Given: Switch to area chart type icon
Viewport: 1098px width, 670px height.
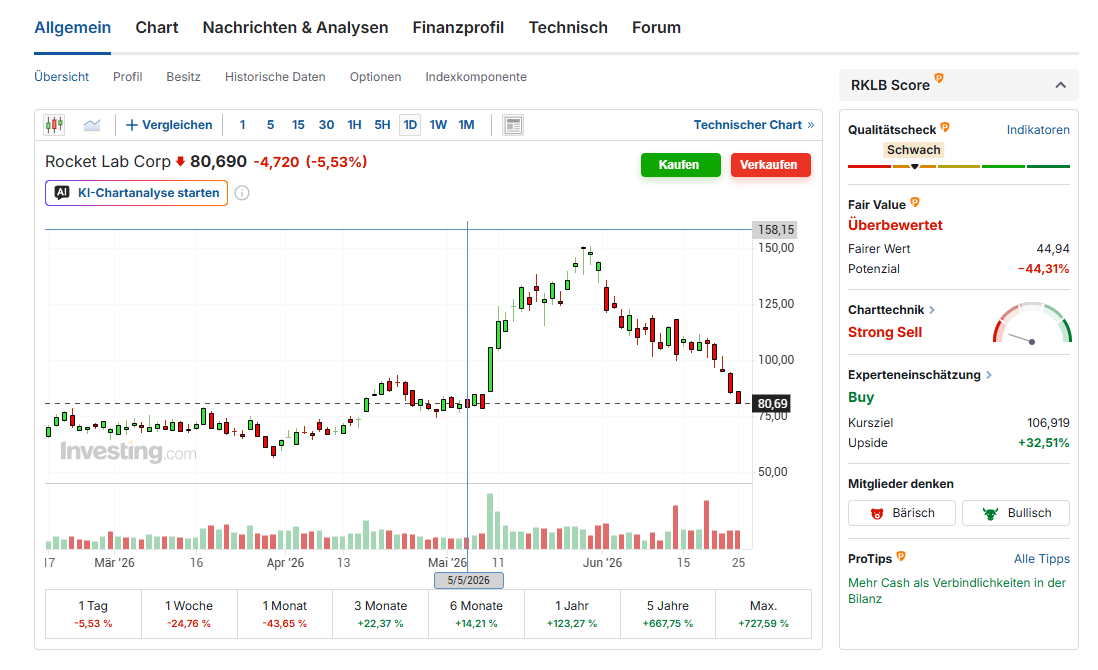Looking at the screenshot, I should 92,125.
